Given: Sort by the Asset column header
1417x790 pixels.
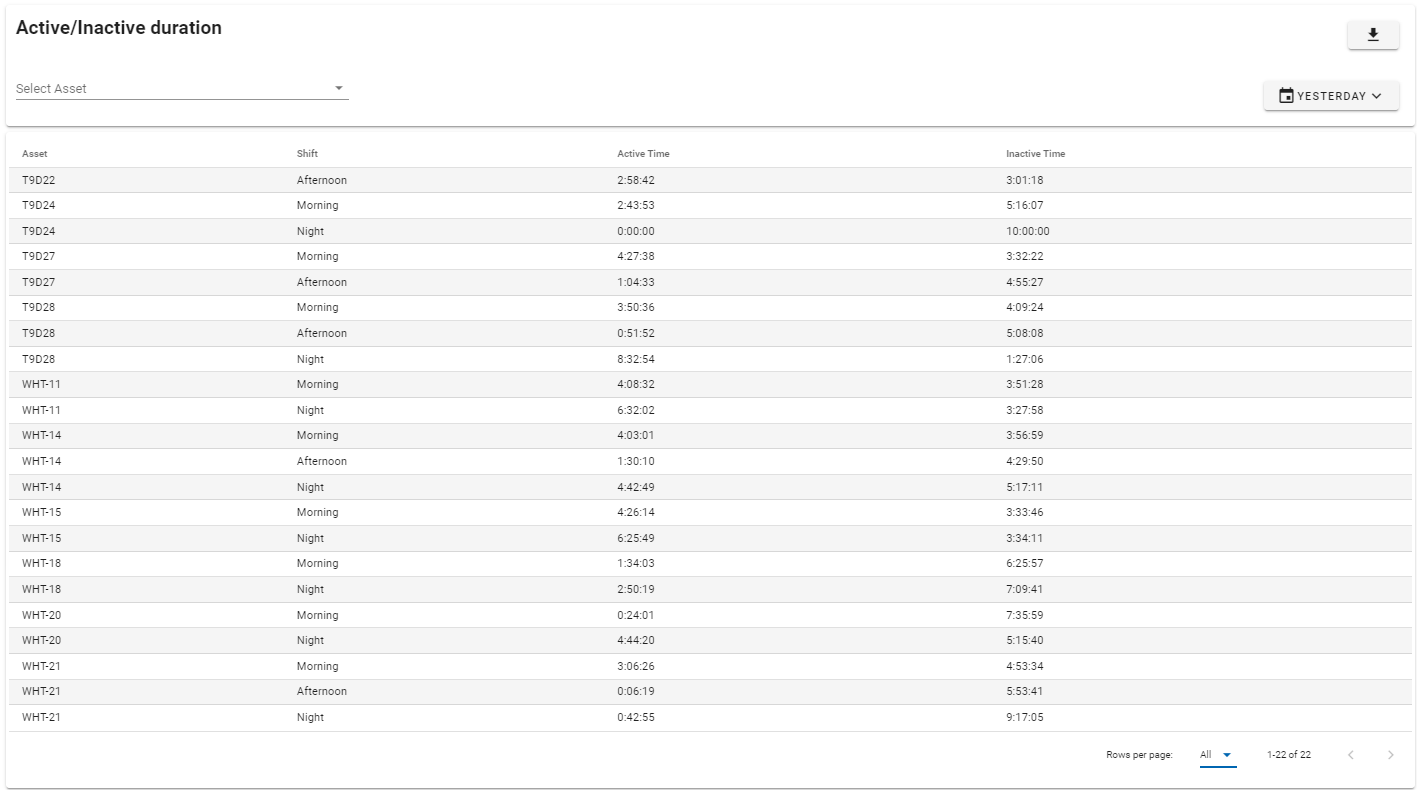Looking at the screenshot, I should click(35, 154).
